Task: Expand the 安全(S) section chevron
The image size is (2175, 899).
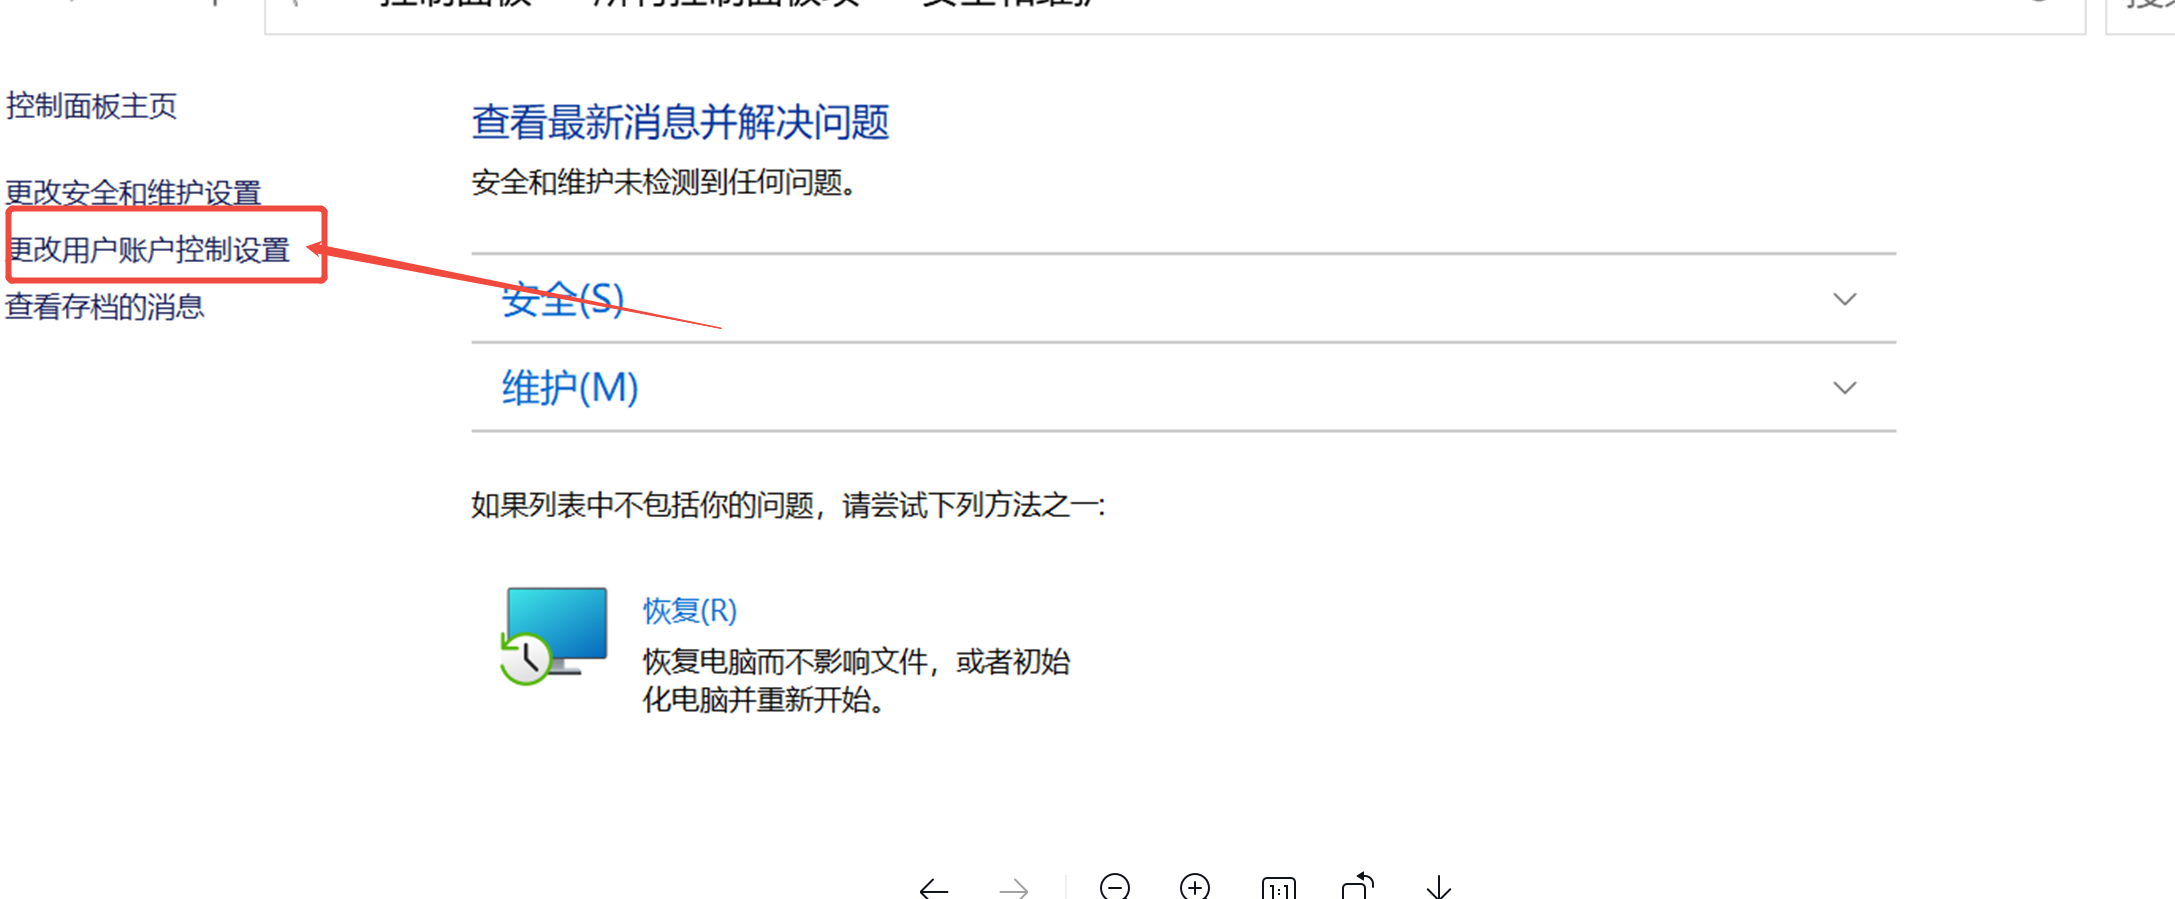Action: click(x=1844, y=299)
